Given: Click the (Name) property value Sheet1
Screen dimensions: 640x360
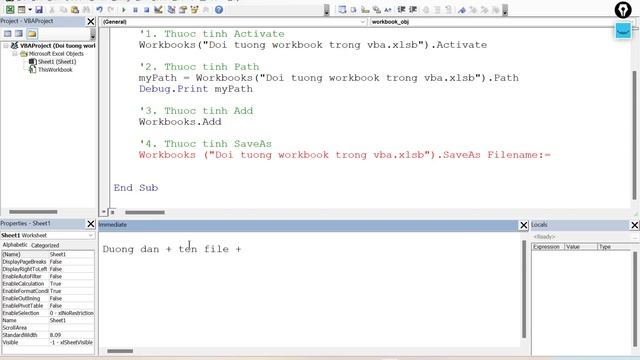Looking at the screenshot, I should [71, 254].
